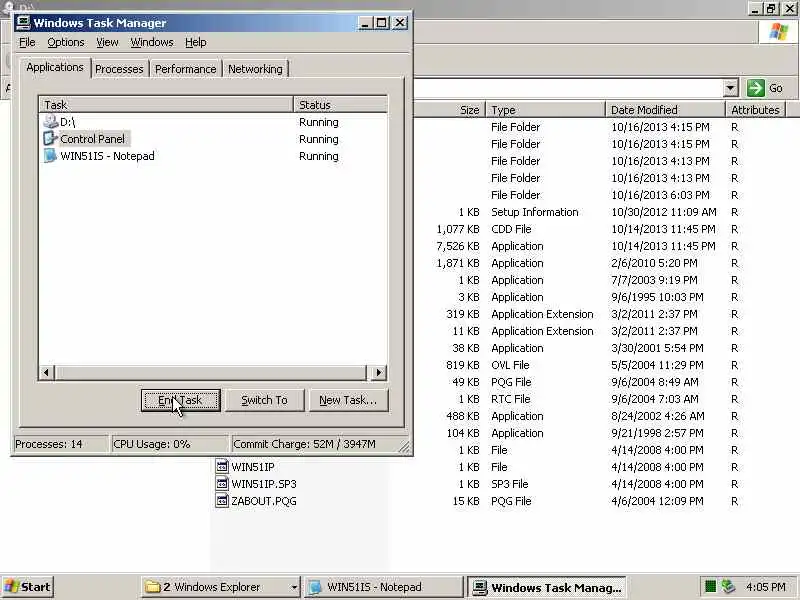Click the 7,526 KB size cell
Image resolution: width=800 pixels, height=600 pixels.
coord(458,246)
